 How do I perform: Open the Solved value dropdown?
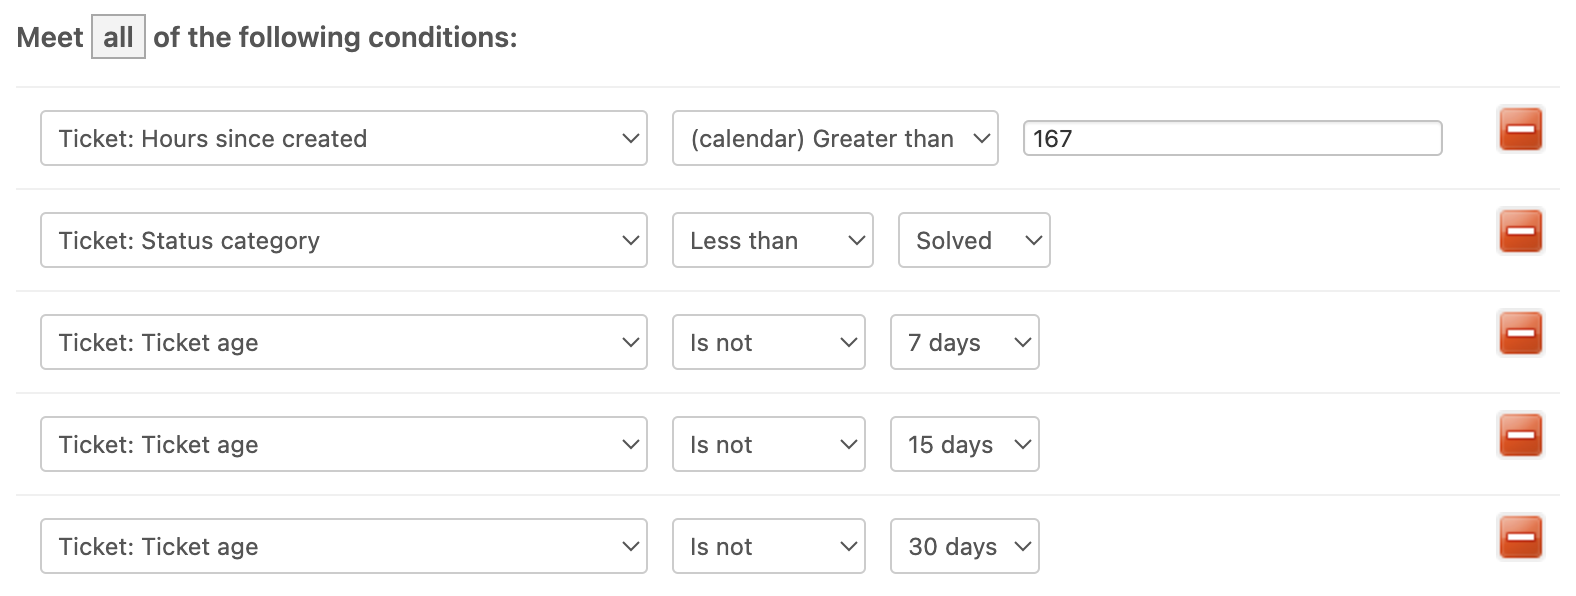click(974, 240)
